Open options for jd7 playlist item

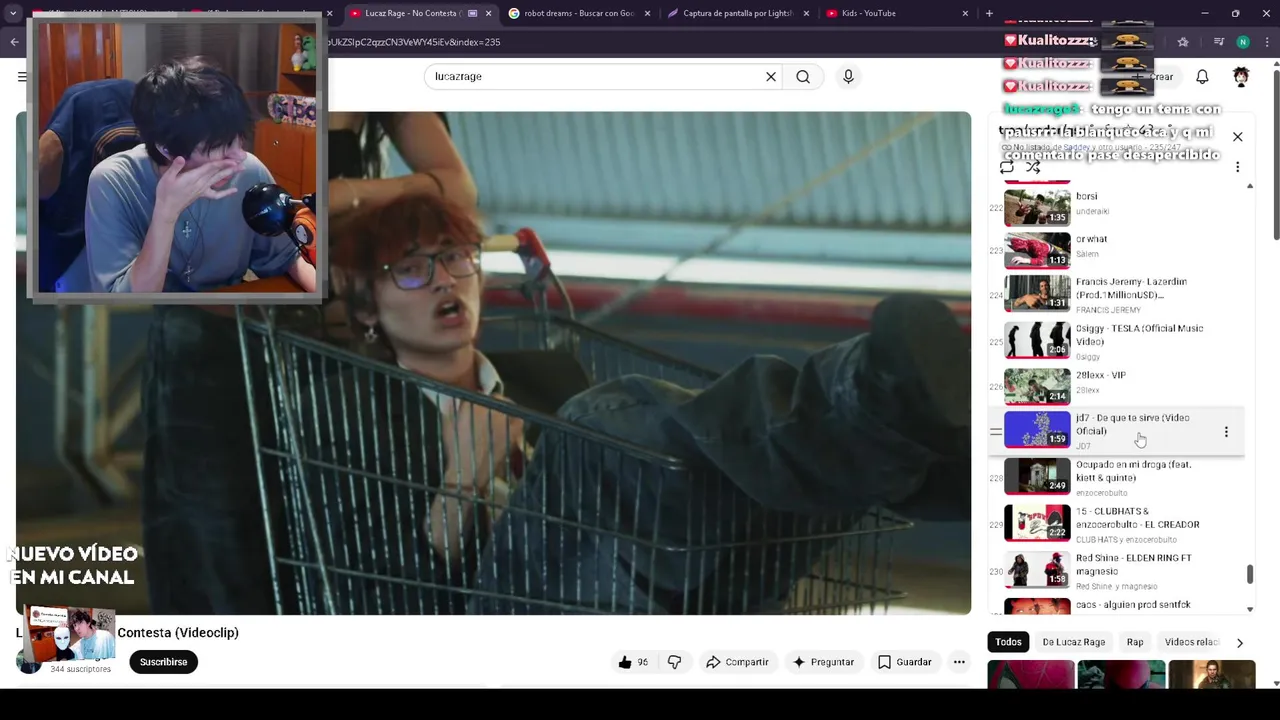coord(1226,432)
